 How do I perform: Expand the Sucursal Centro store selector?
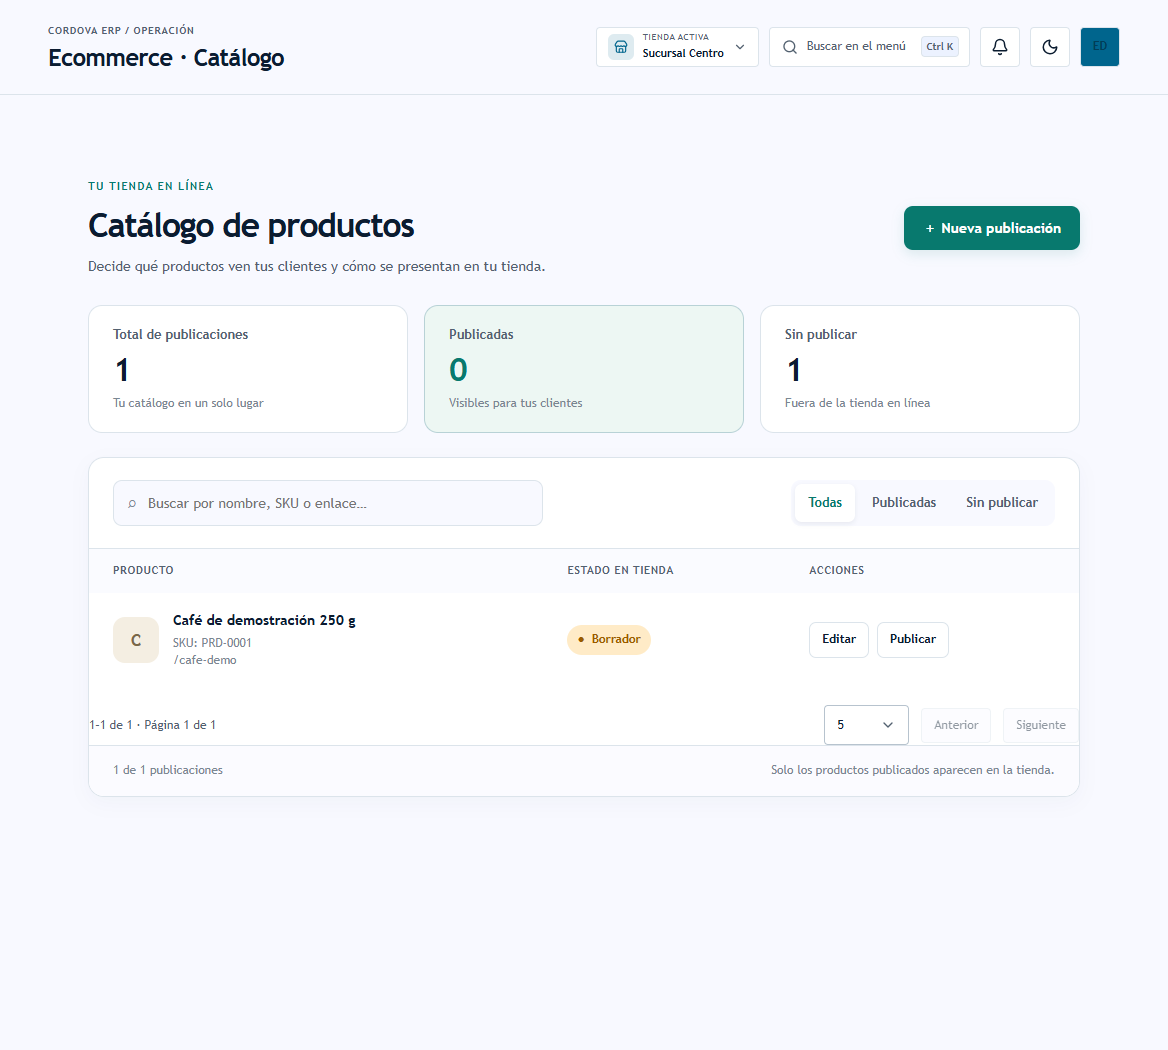[677, 47]
